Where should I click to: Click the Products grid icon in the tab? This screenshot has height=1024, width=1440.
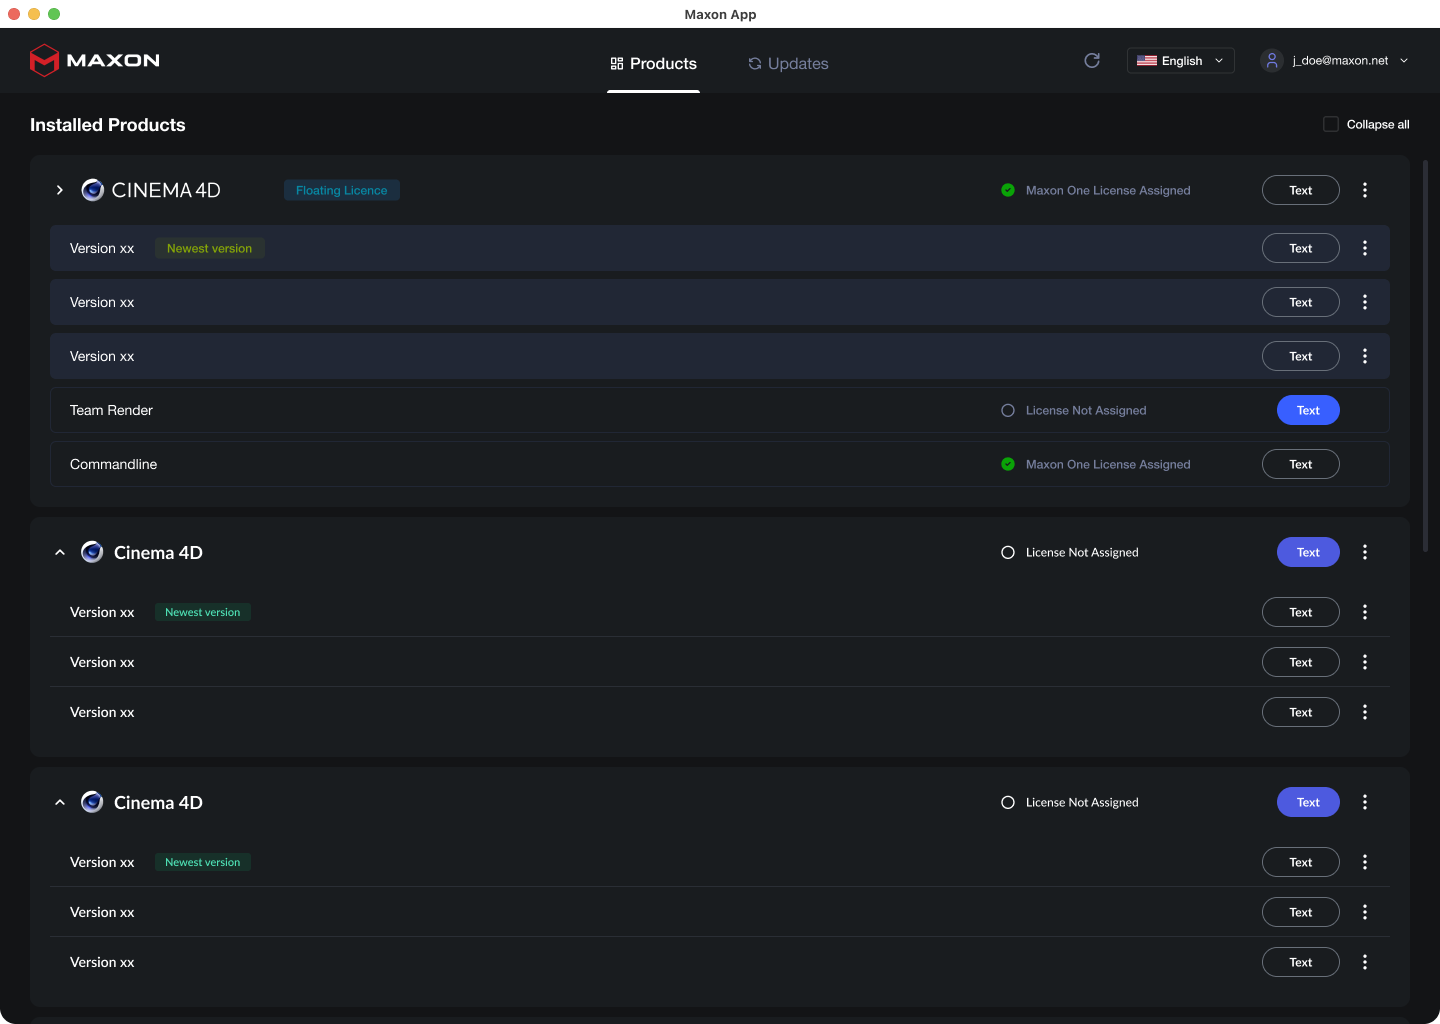[x=617, y=63]
